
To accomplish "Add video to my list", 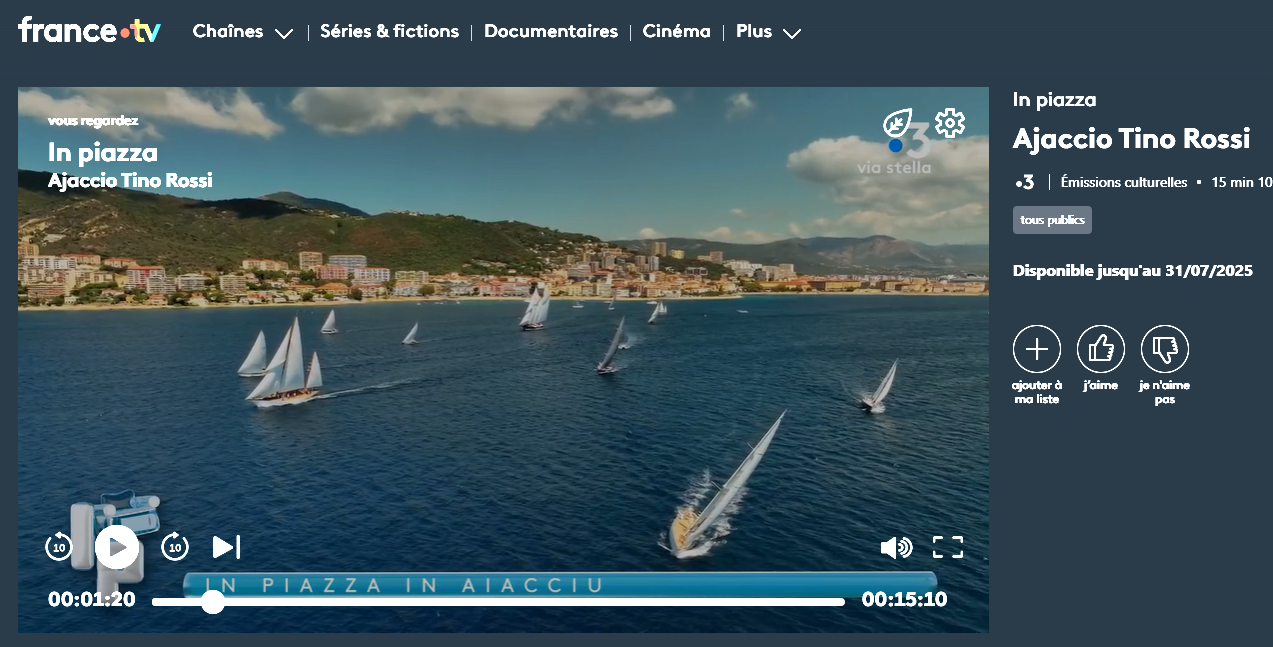I will click(x=1037, y=349).
